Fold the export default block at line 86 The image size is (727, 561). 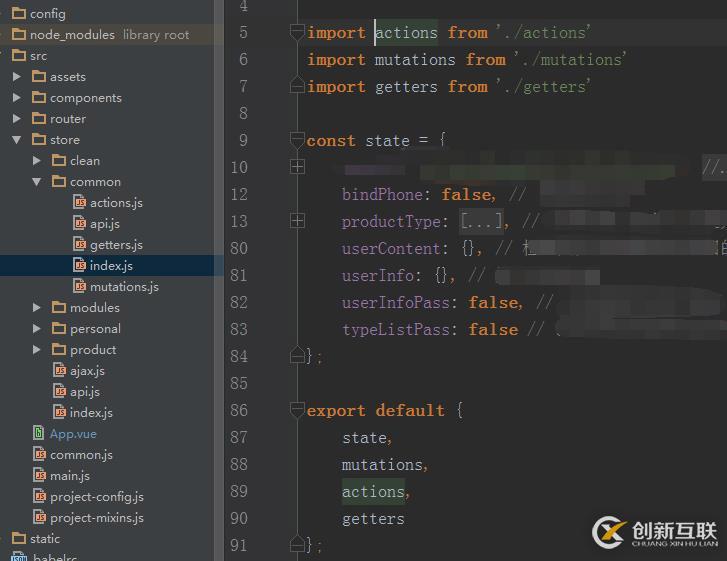click(x=297, y=410)
